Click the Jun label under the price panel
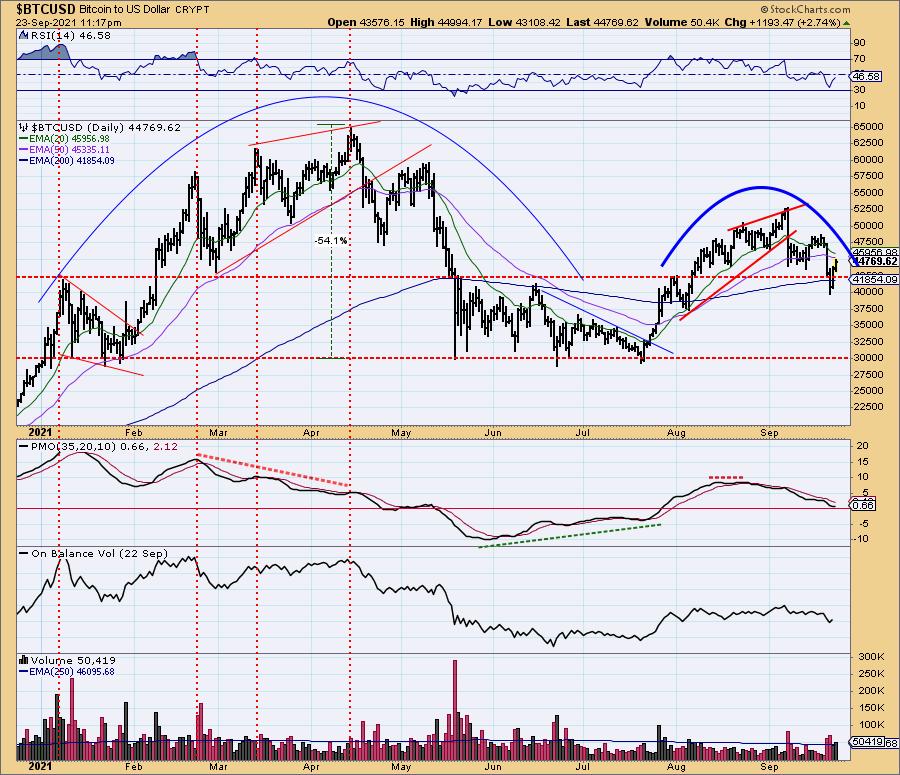 tap(492, 433)
